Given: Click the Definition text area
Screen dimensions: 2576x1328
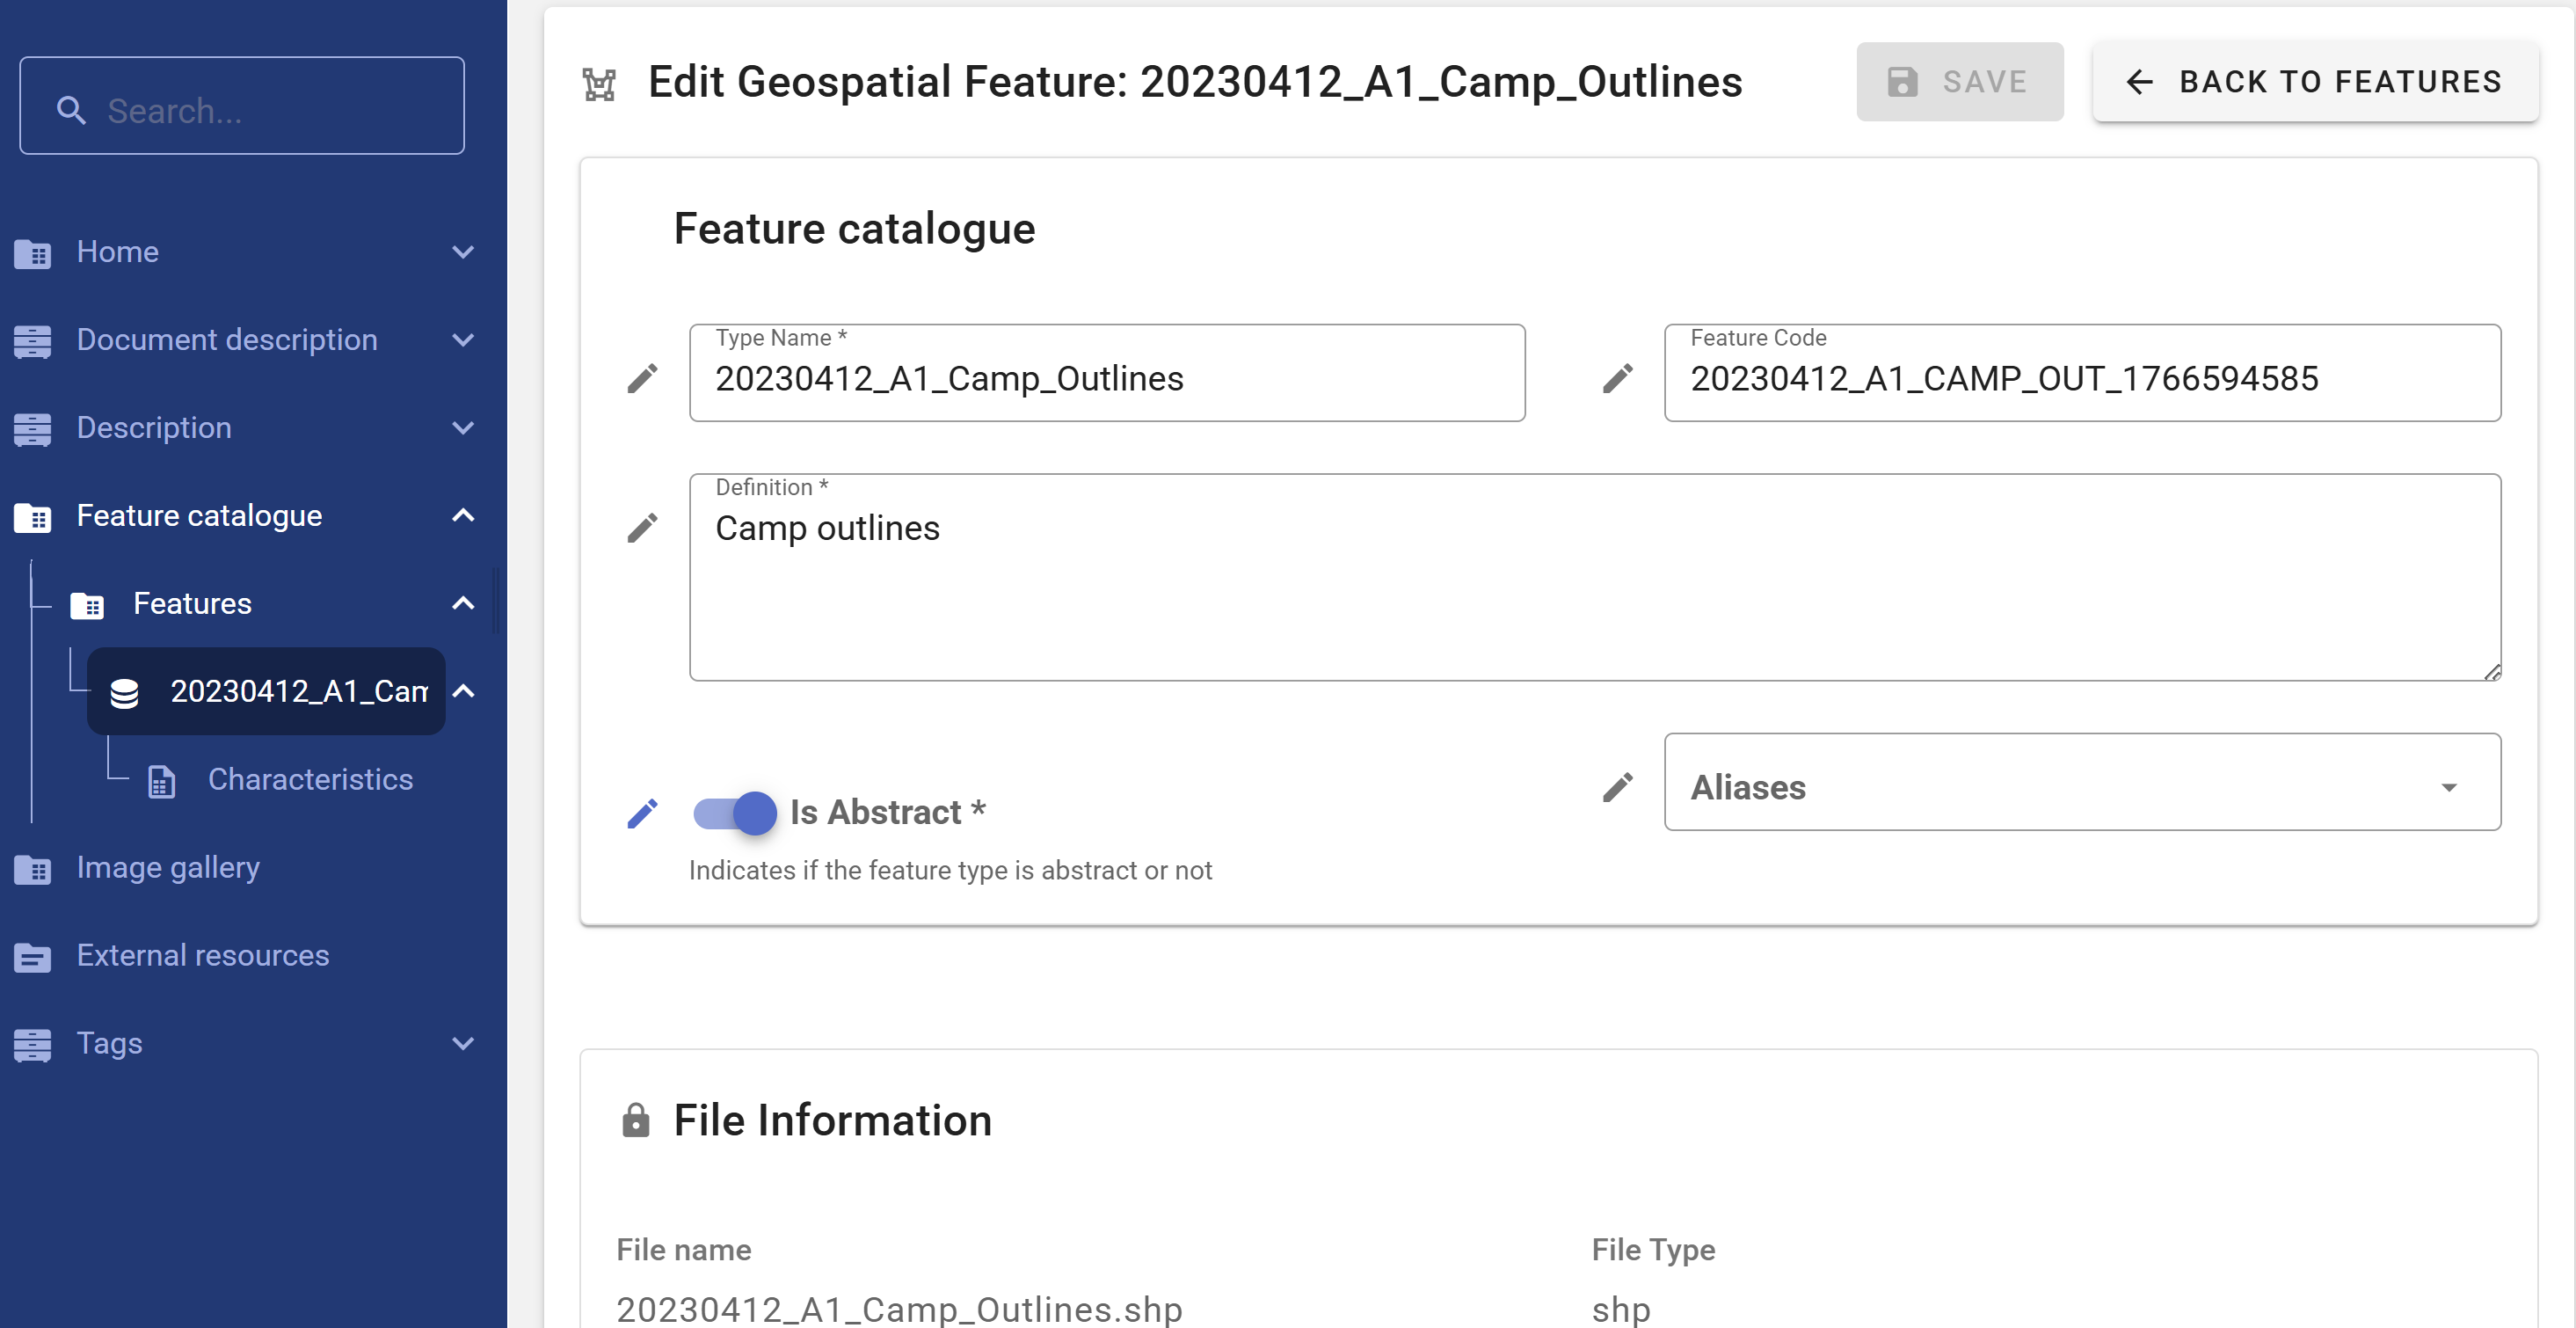Looking at the screenshot, I should point(1594,590).
